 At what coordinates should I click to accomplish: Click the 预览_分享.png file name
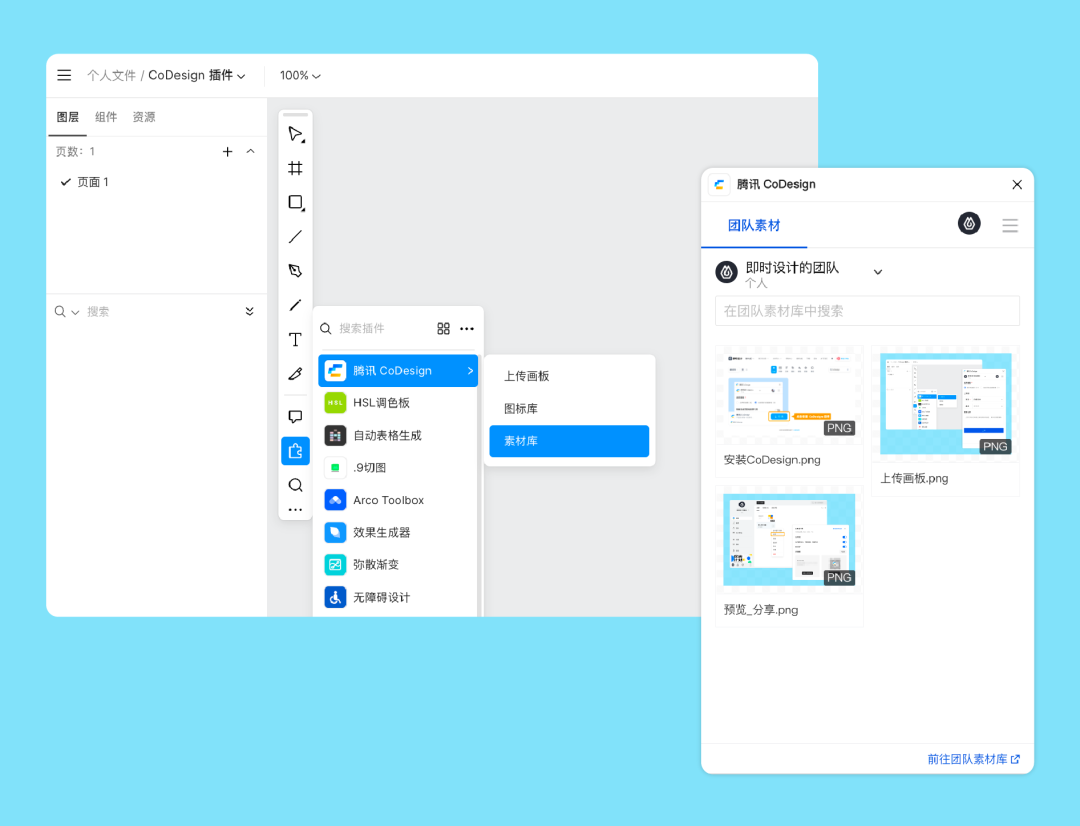pos(760,610)
